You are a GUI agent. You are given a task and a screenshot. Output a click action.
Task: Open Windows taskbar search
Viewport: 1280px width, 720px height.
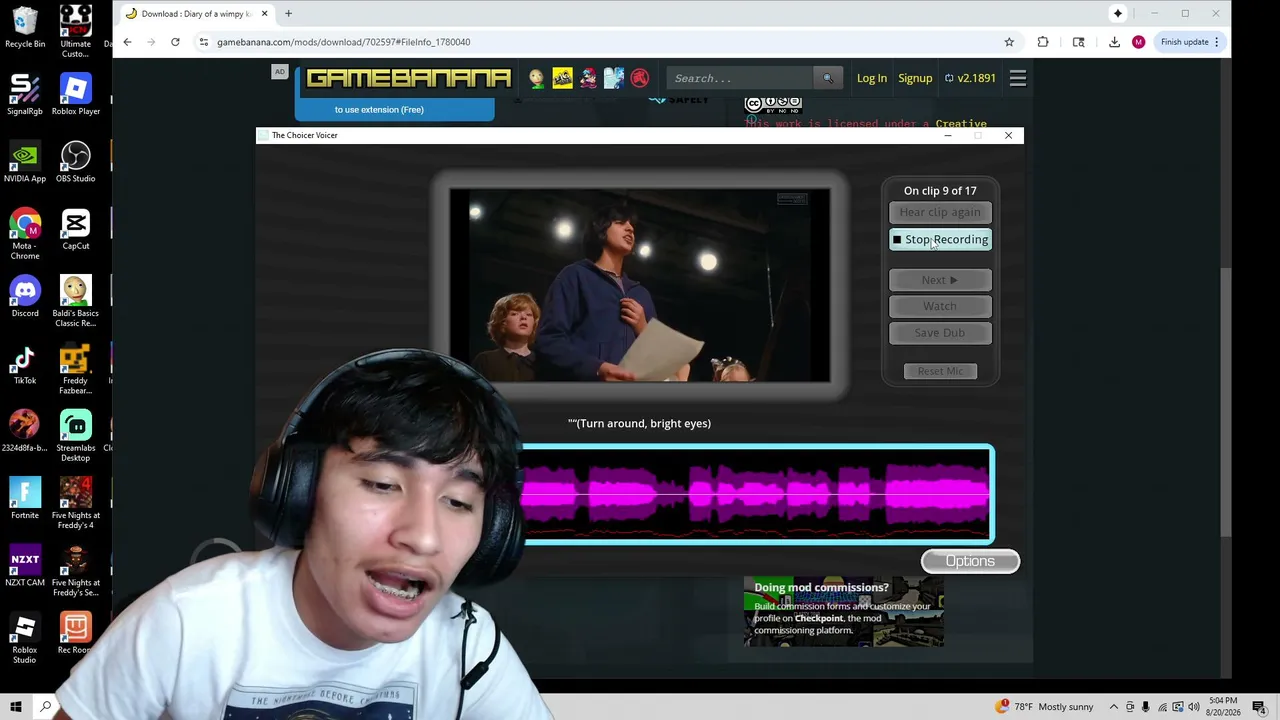[45, 707]
